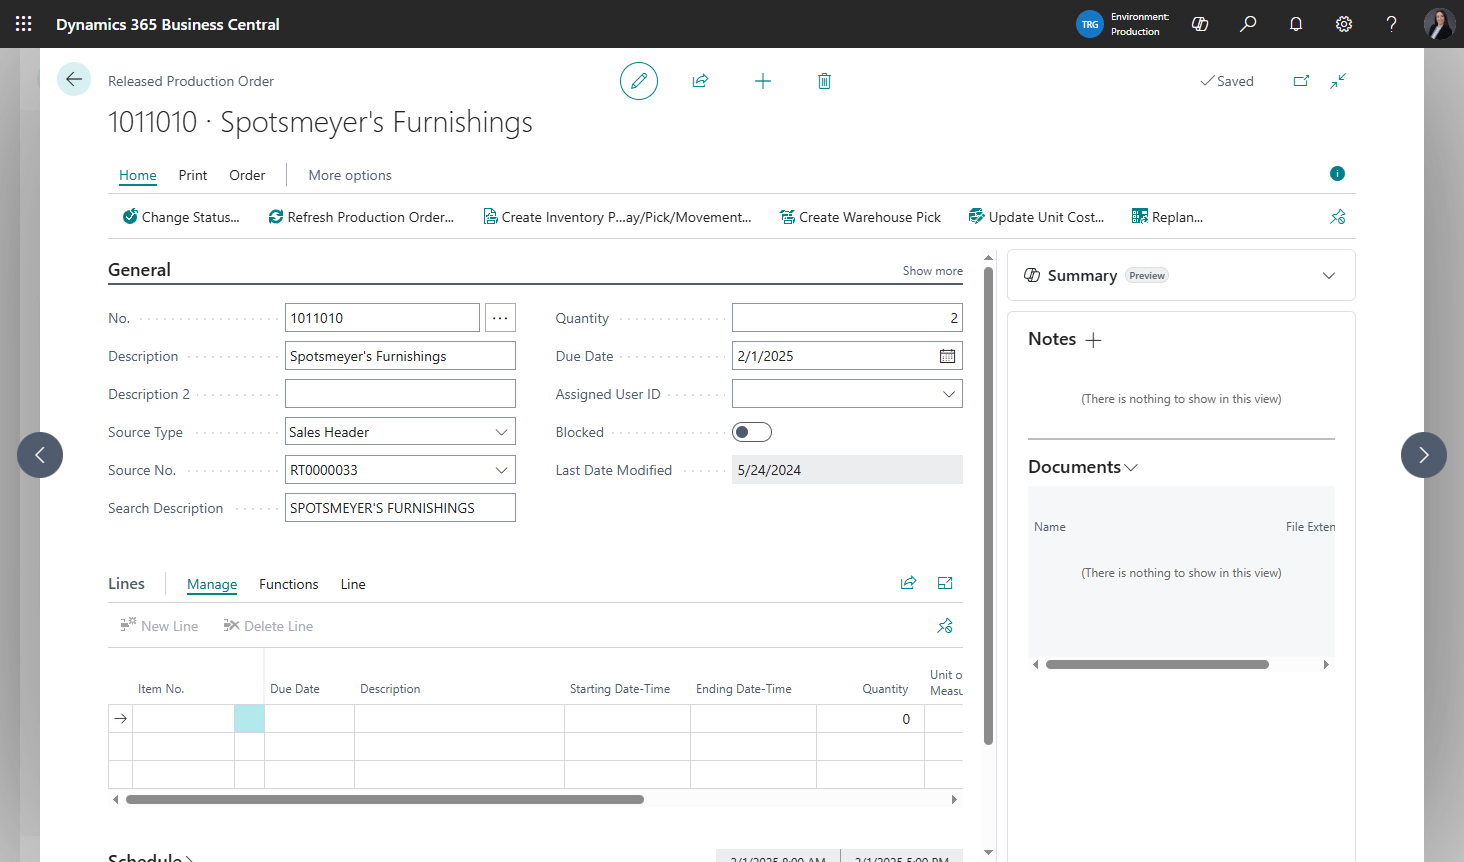Click the Description input field
The width and height of the screenshot is (1464, 862).
(400, 356)
